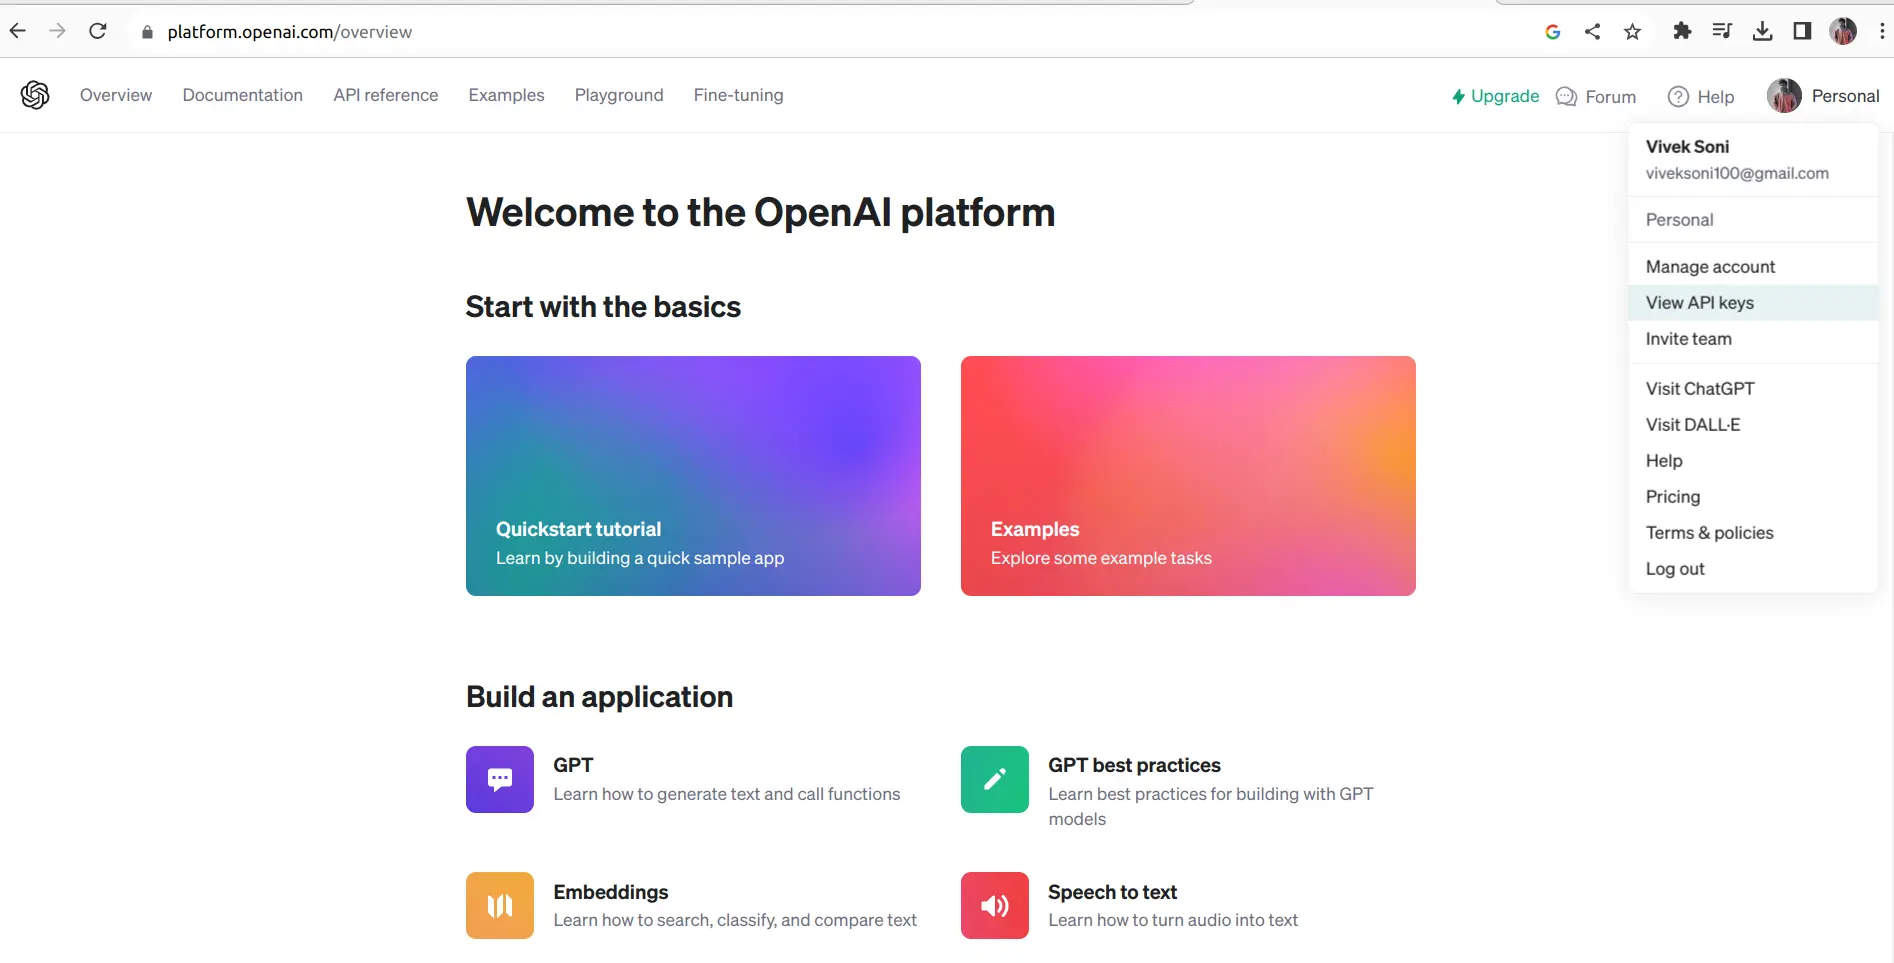Click Help in the top navigation
Image resolution: width=1894 pixels, height=963 pixels.
click(x=1701, y=97)
